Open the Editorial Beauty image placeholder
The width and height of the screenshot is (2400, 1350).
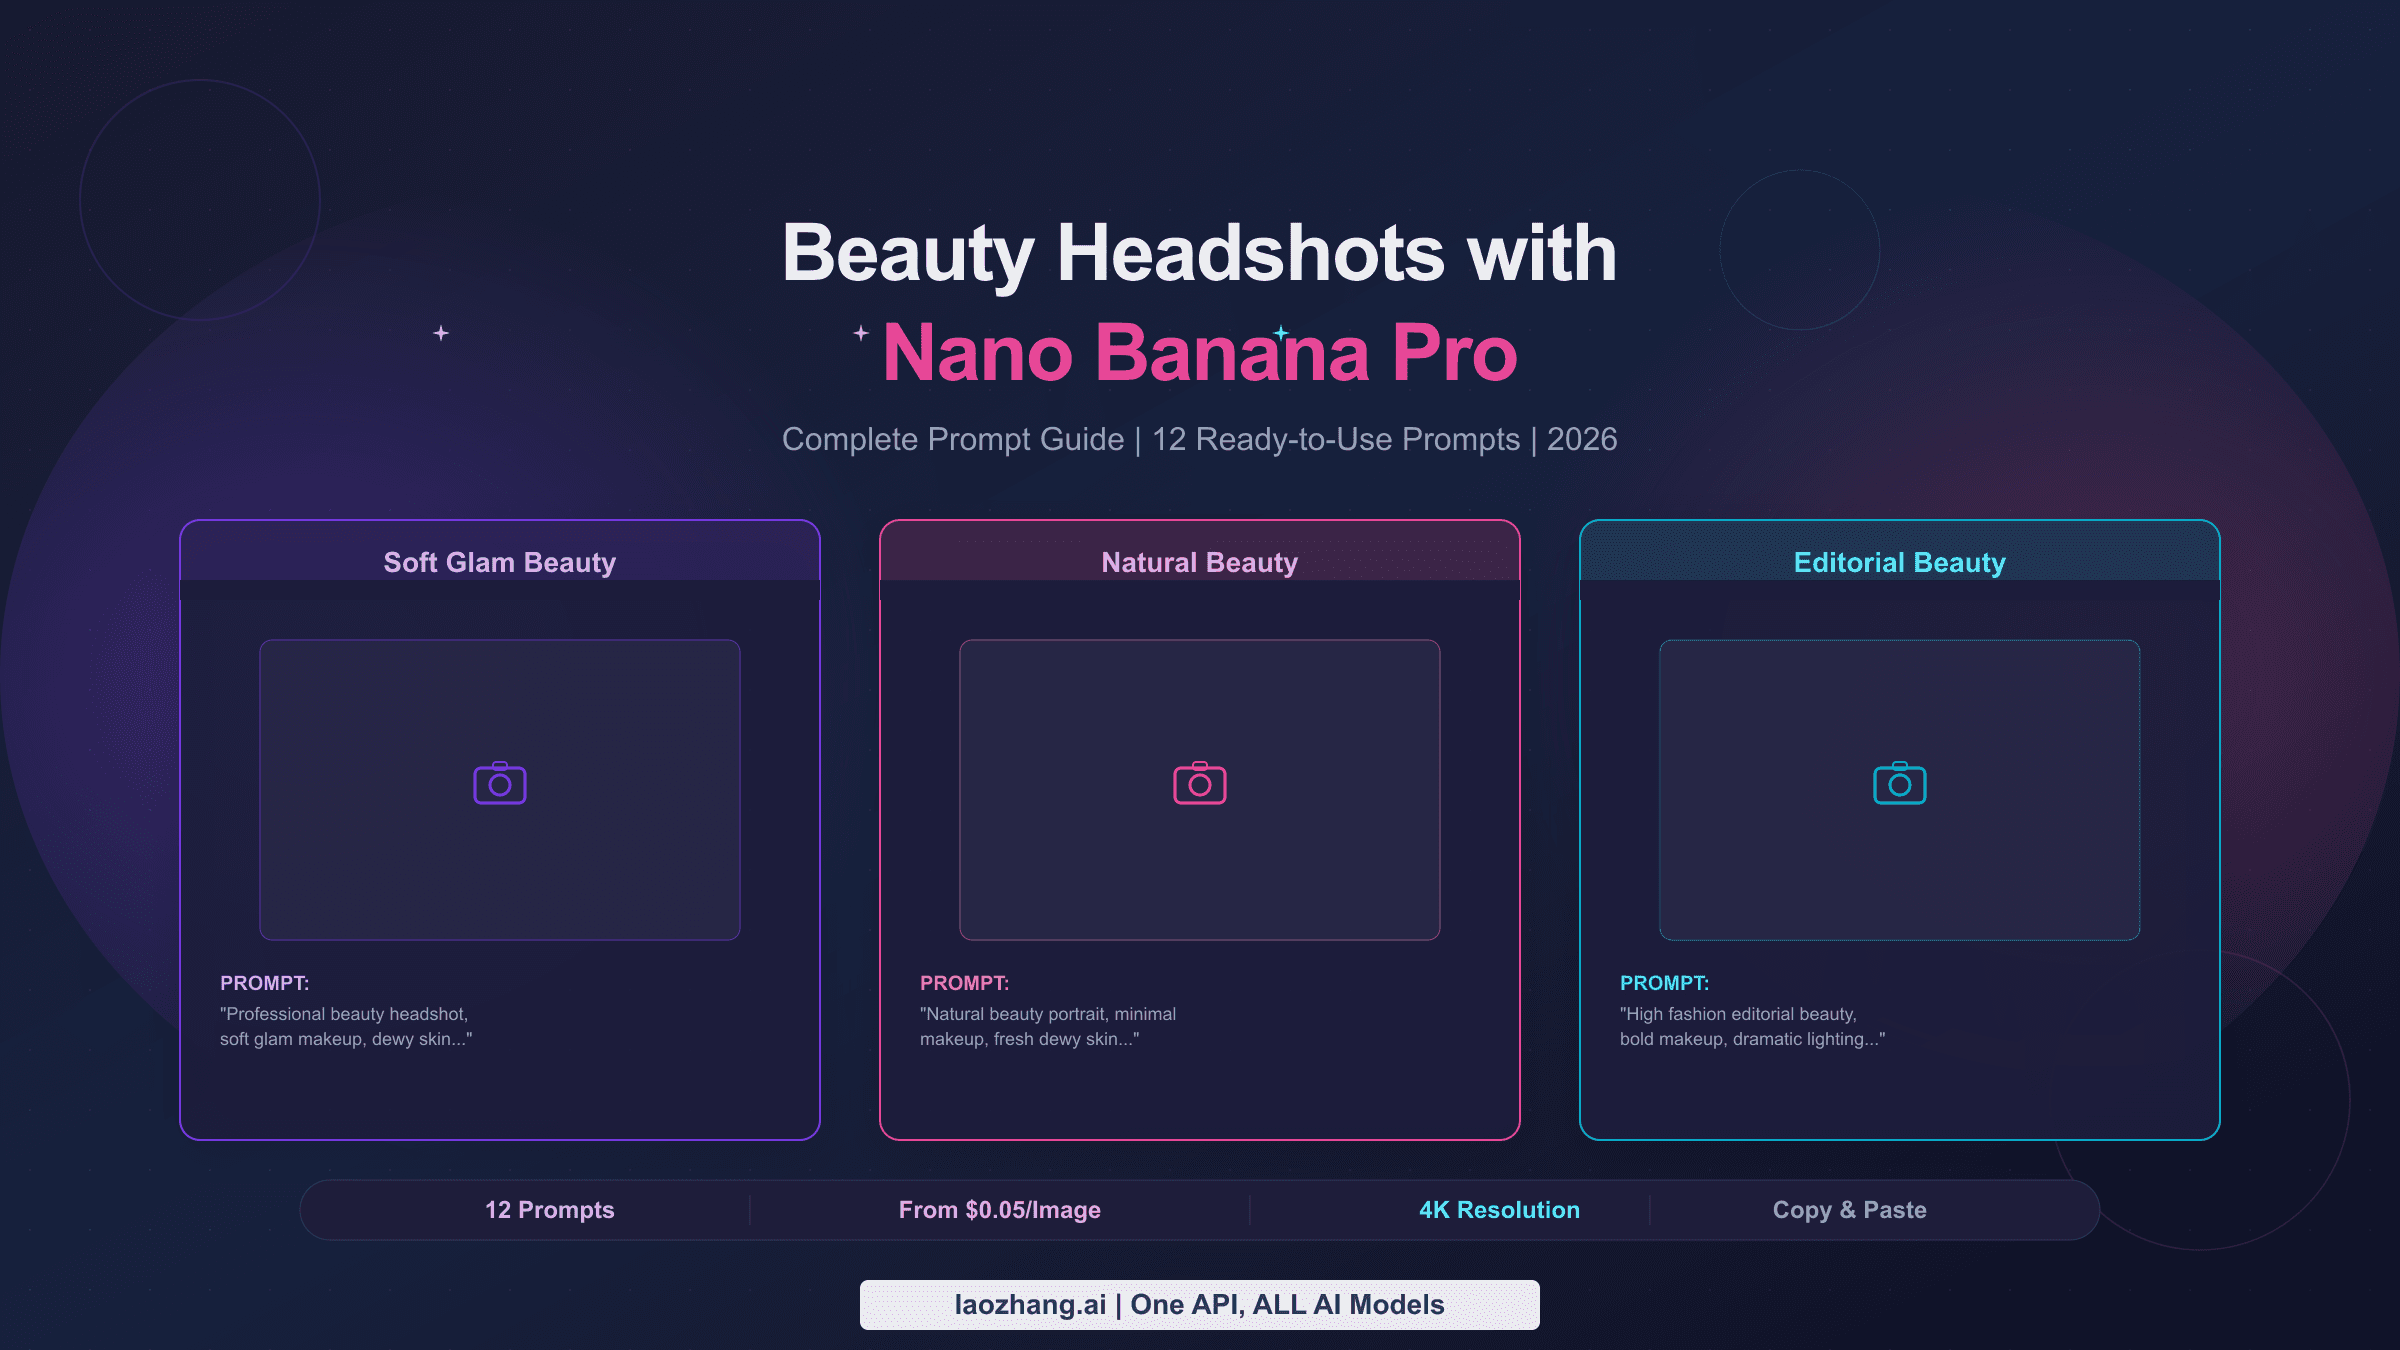pyautogui.click(x=1900, y=790)
